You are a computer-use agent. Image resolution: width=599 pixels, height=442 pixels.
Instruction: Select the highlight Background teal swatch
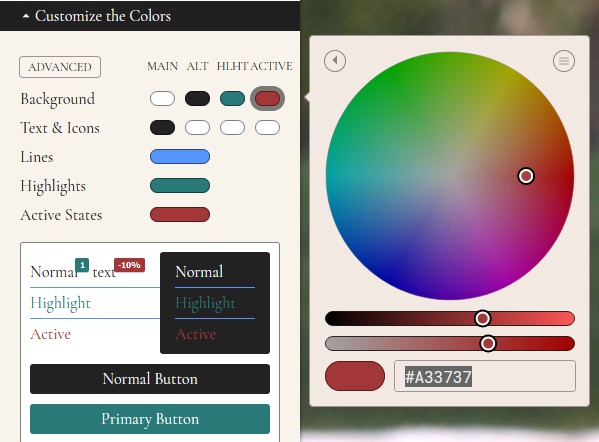point(232,99)
